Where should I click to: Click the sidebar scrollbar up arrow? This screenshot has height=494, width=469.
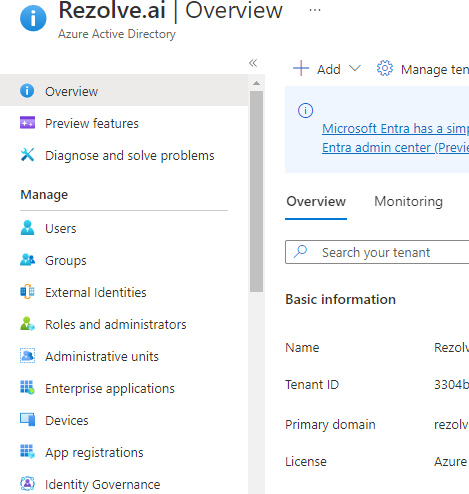click(256, 83)
